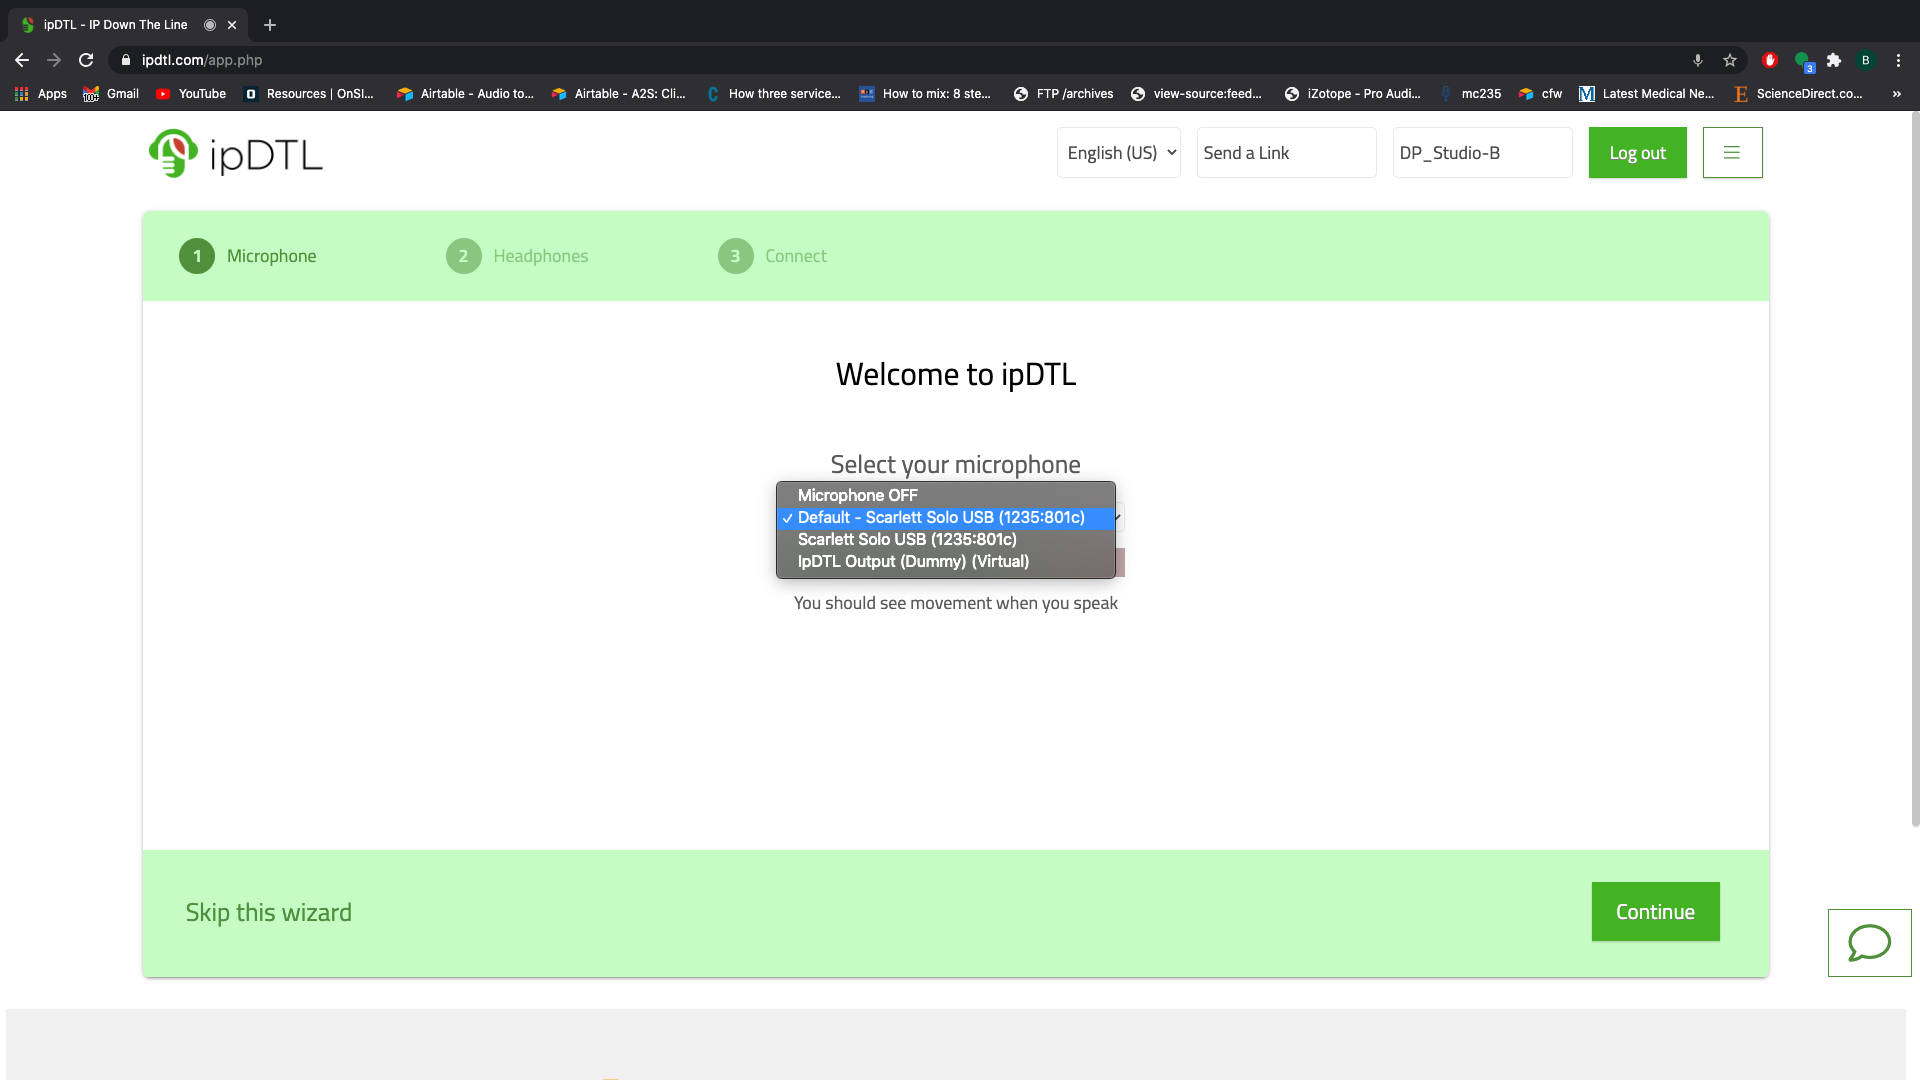Click the browser forward arrow

point(54,60)
